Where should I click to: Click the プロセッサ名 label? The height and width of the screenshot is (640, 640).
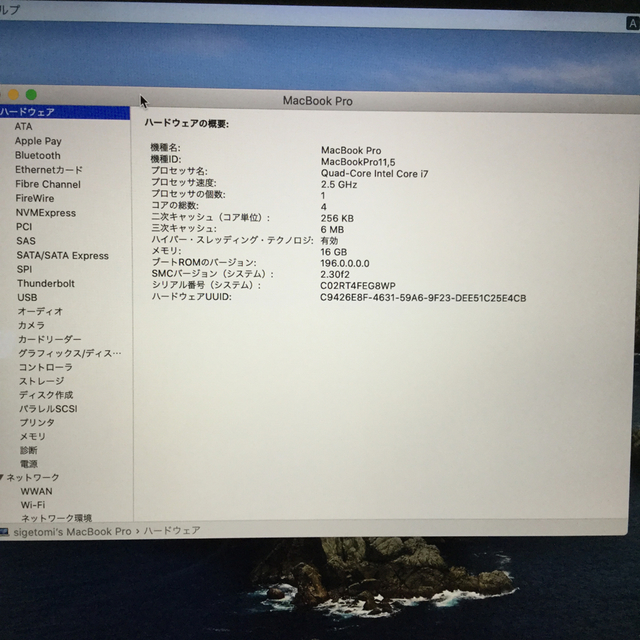coord(179,171)
